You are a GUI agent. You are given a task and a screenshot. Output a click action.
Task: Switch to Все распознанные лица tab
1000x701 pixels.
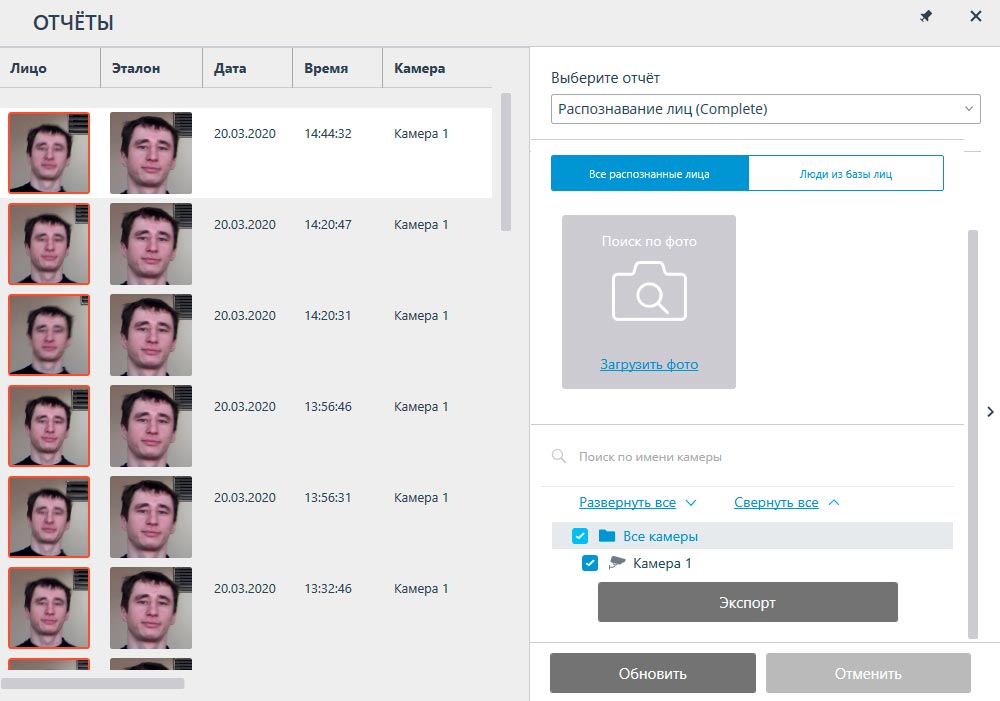(x=649, y=173)
